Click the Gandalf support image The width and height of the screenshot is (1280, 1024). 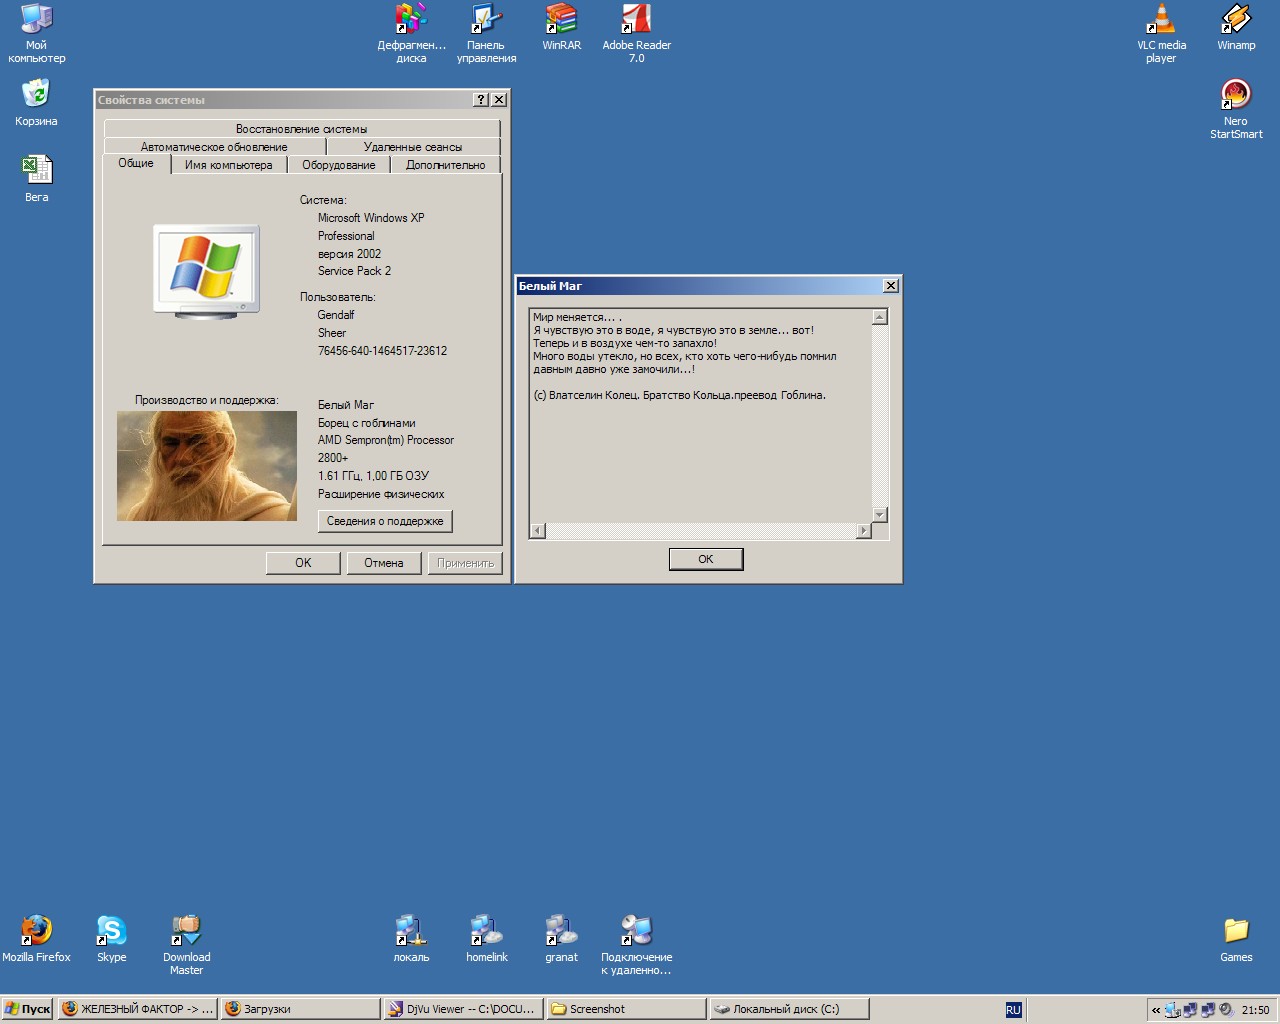(x=207, y=466)
